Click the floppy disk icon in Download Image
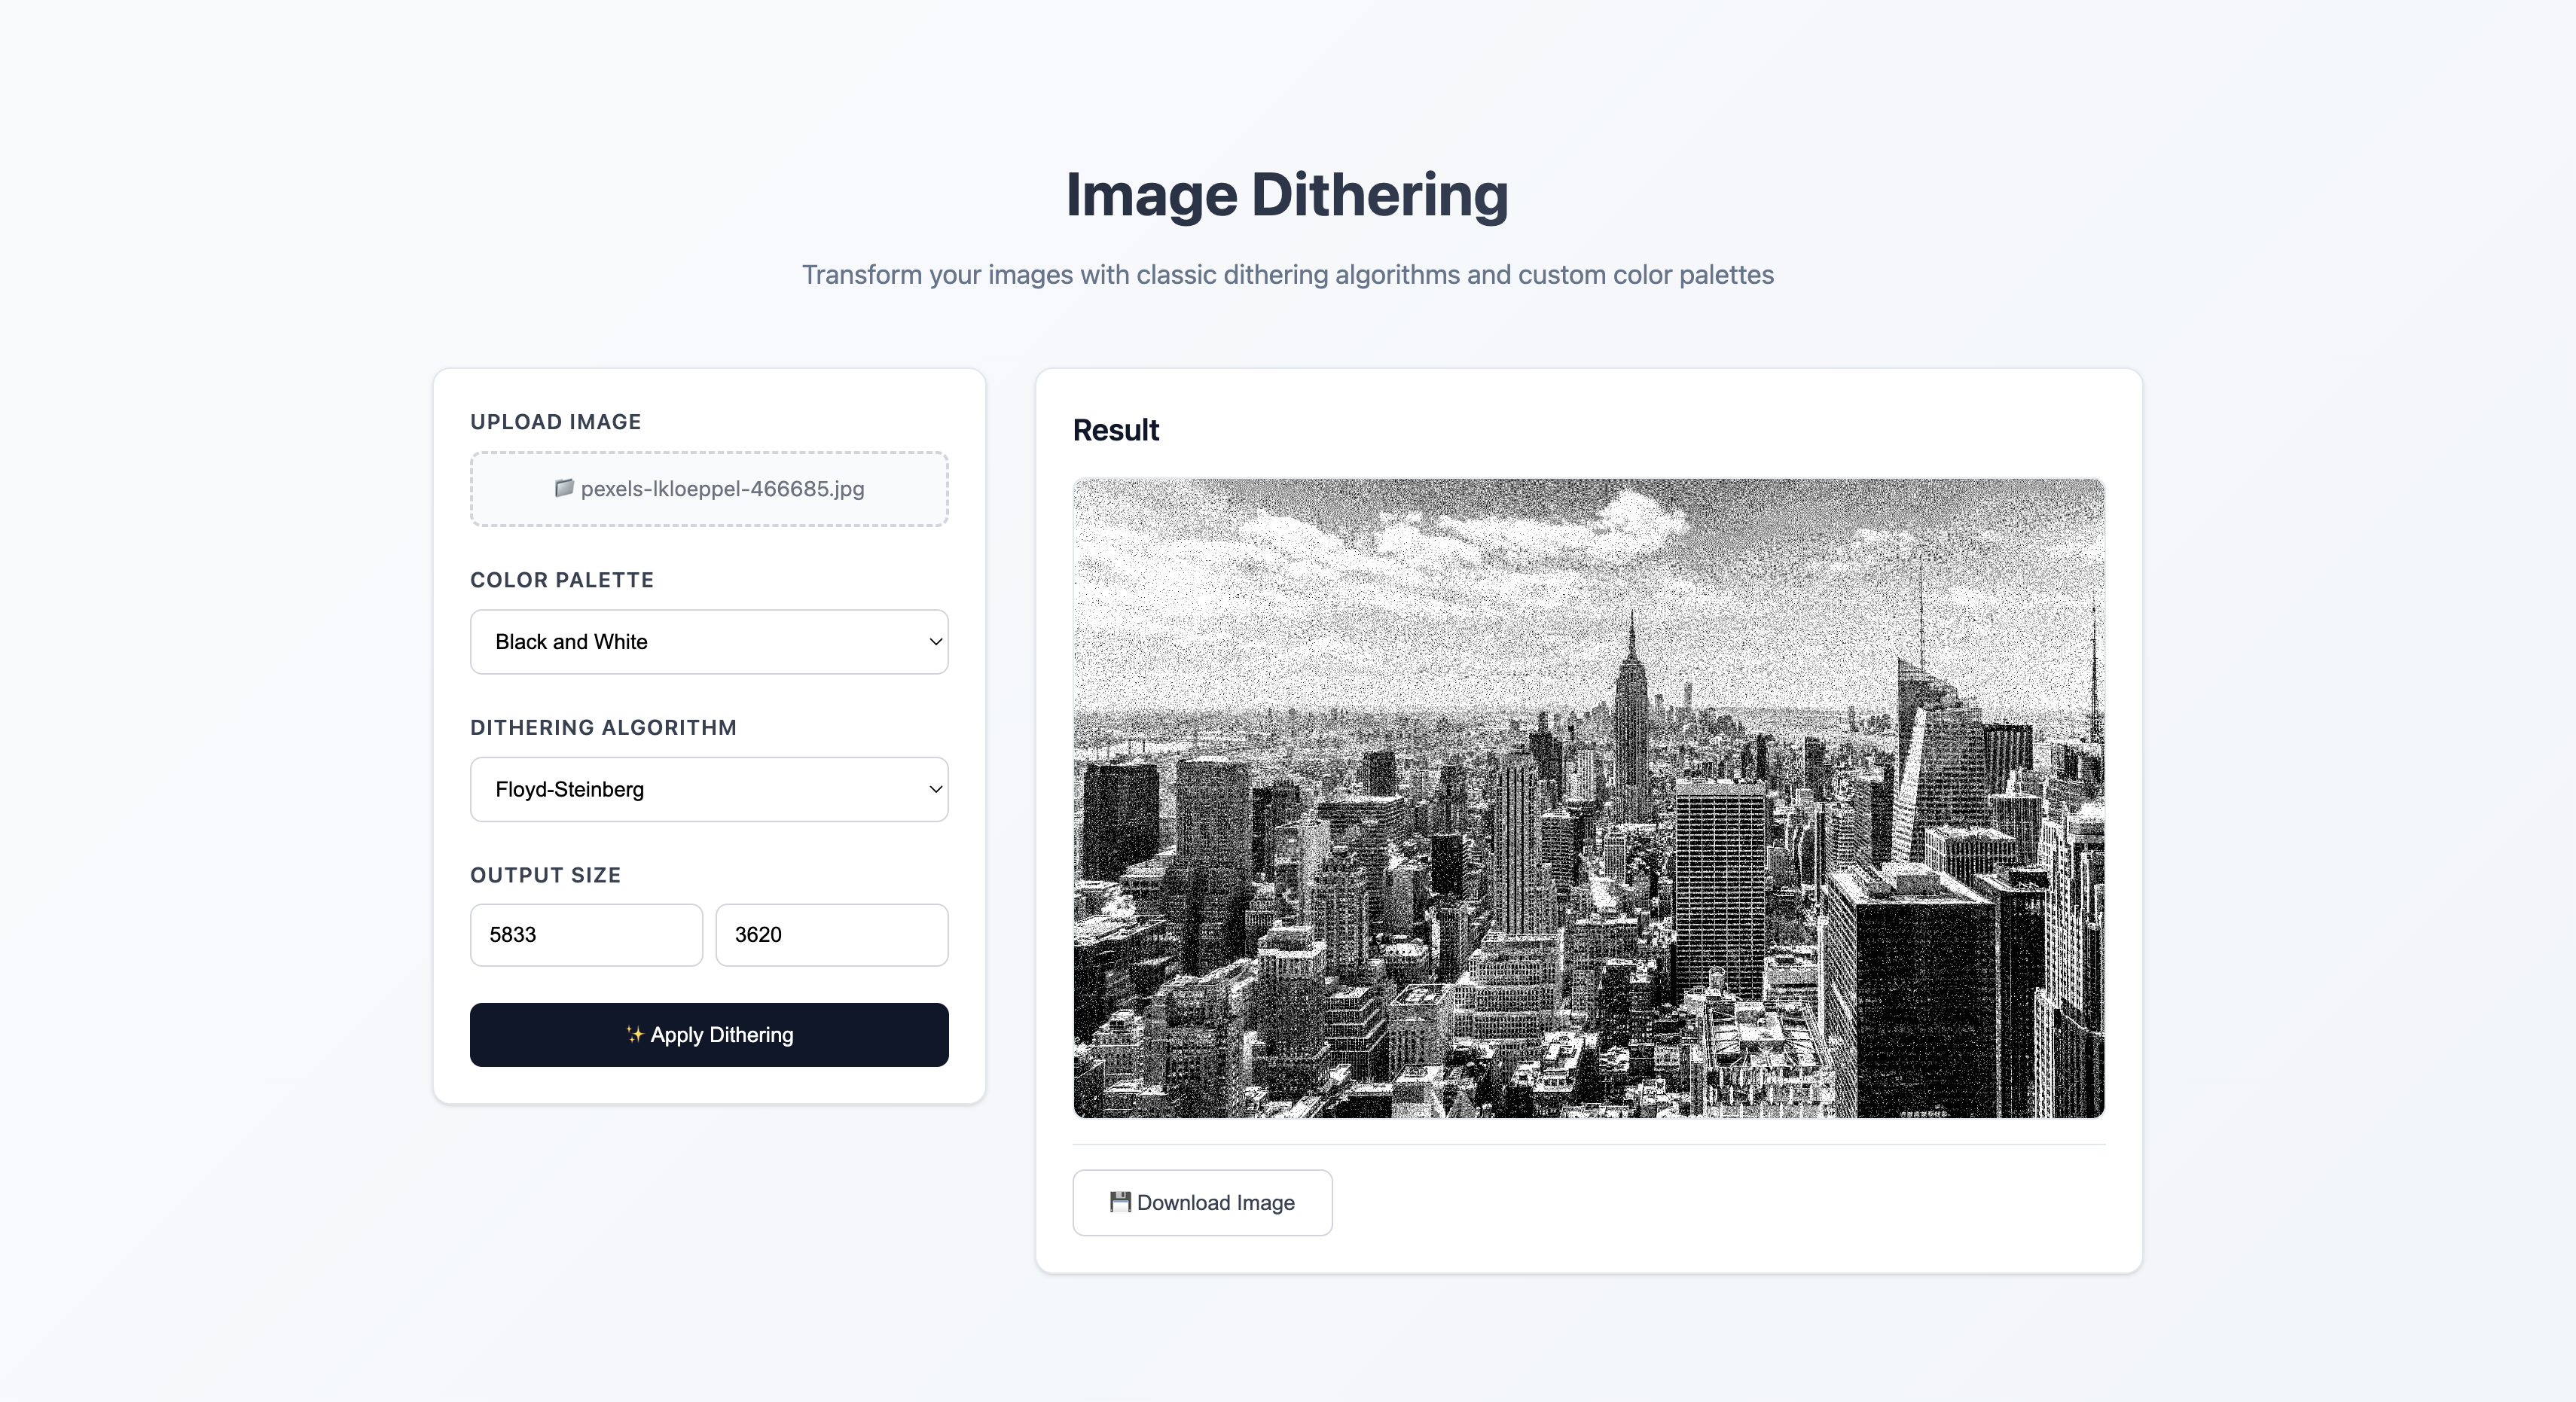 tap(1122, 1203)
